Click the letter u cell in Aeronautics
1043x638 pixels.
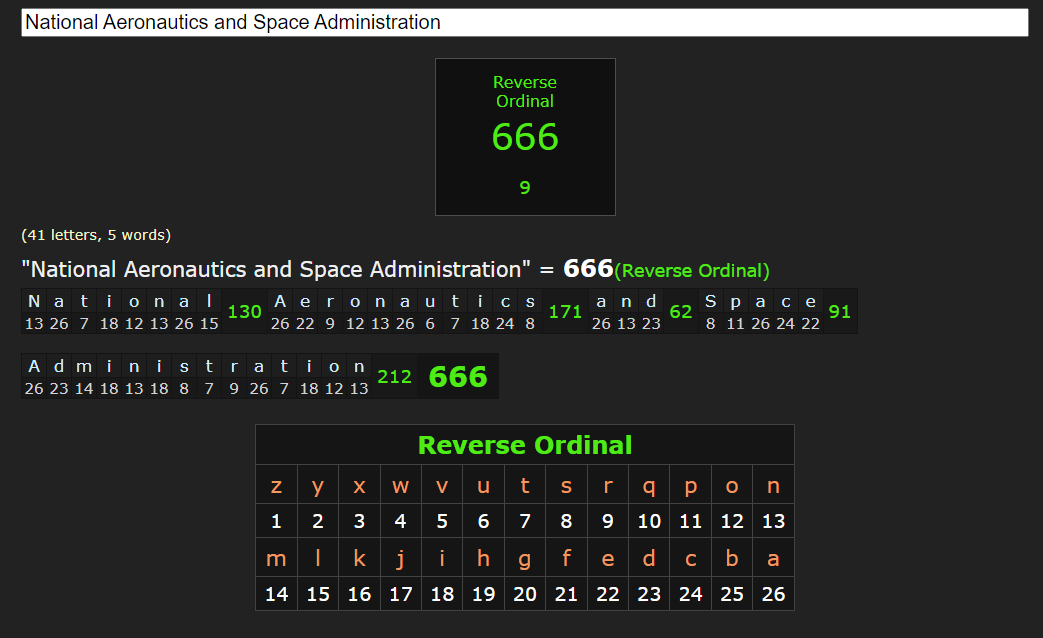point(430,301)
